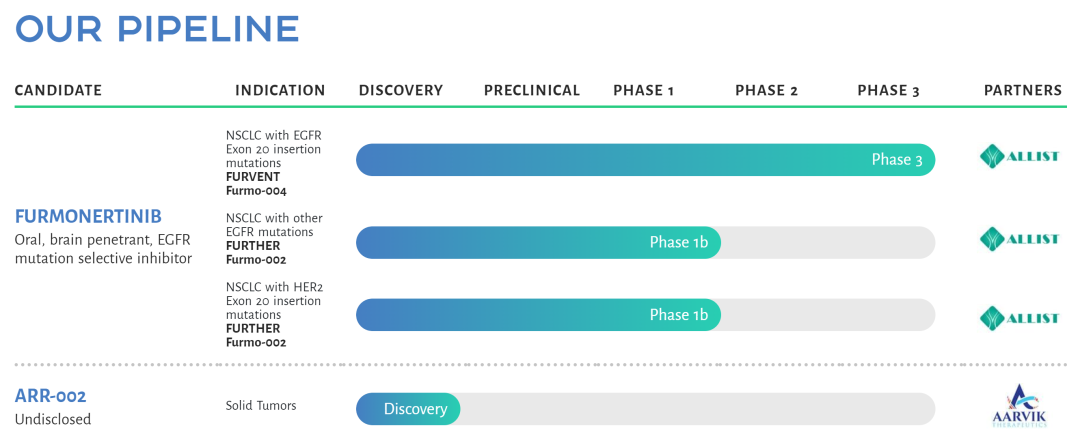Screen dimensions: 1080x441
Task: Select the Indication column header
Action: tap(280, 90)
